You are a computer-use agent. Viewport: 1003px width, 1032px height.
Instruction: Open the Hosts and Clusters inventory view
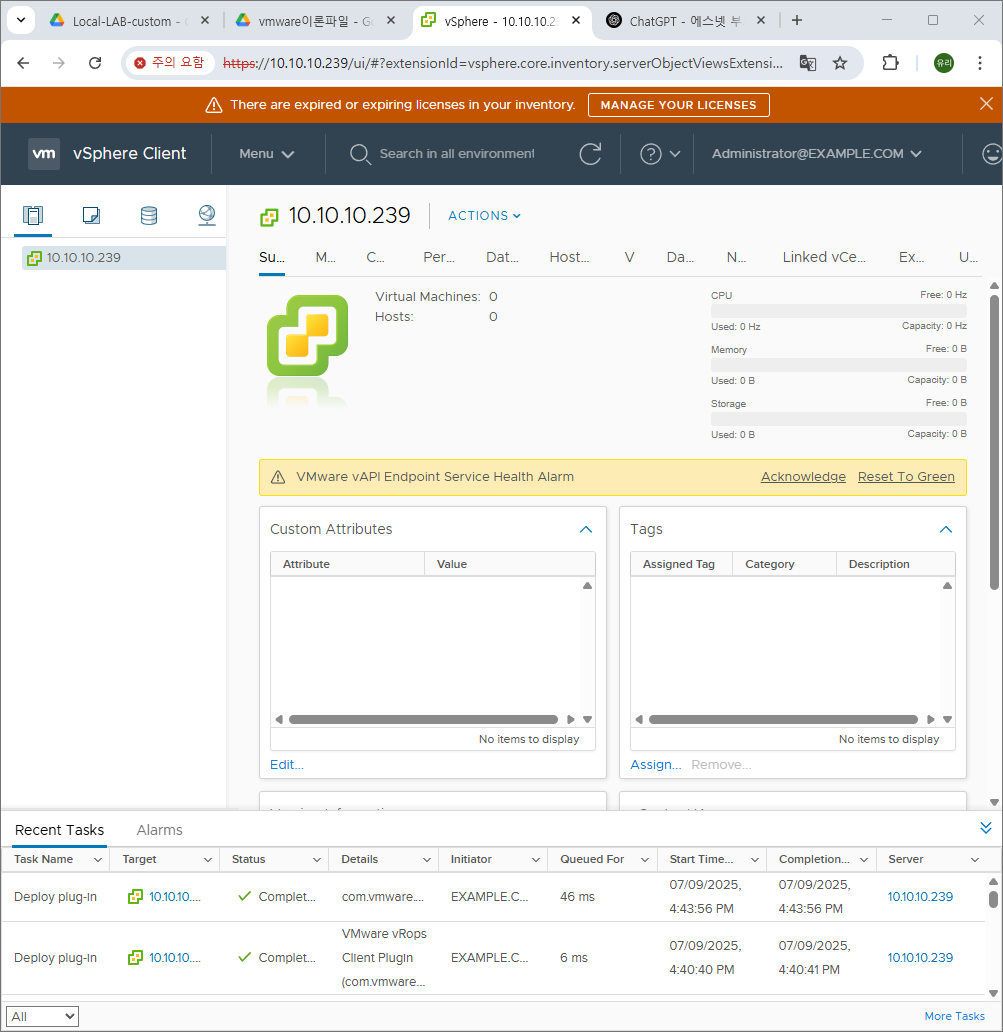pos(32,215)
